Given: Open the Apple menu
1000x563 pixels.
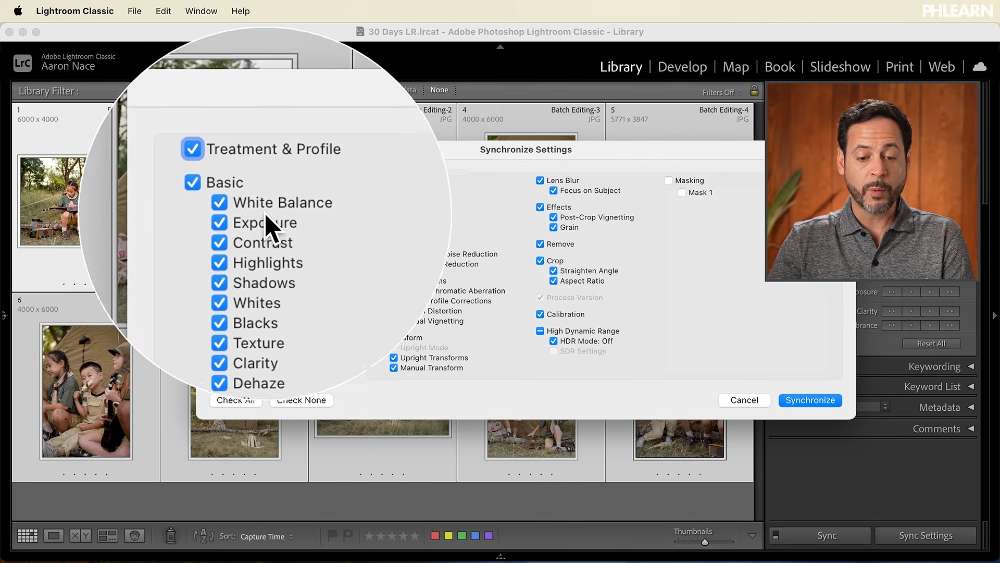Looking at the screenshot, I should pyautogui.click(x=18, y=11).
